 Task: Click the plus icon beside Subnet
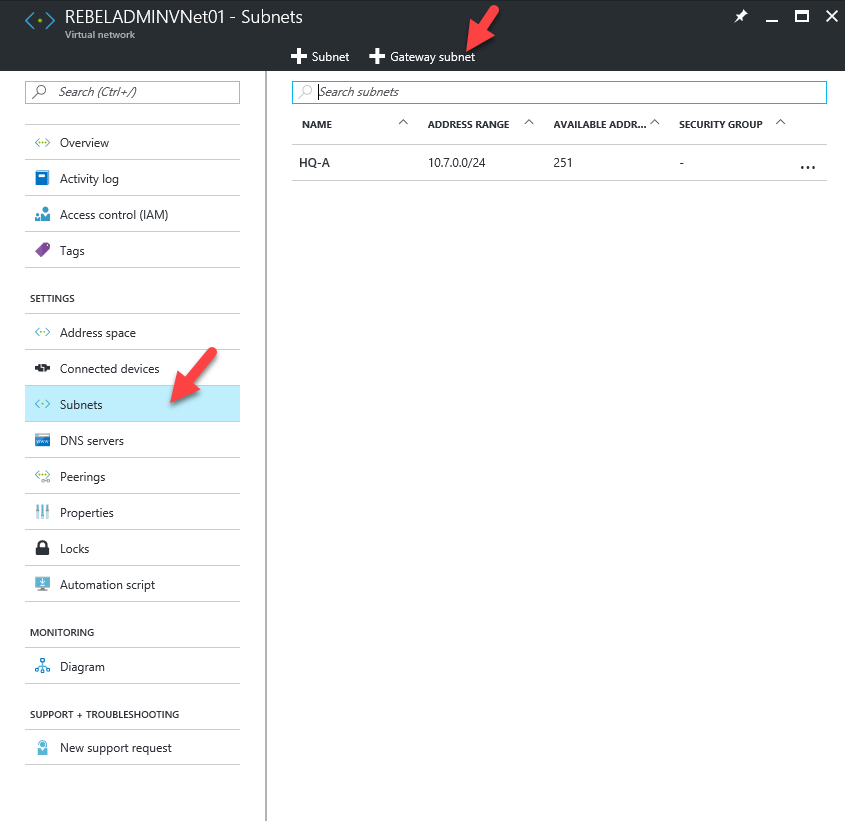[299, 56]
